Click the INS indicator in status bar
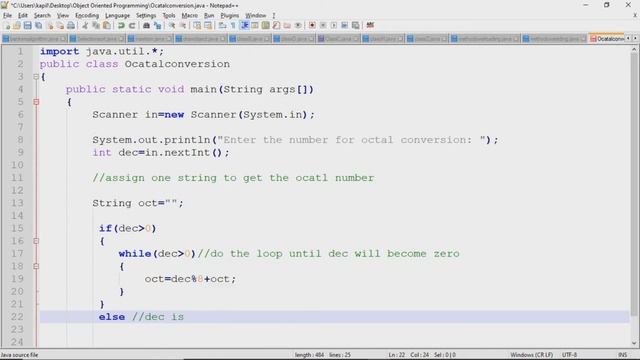The image size is (640, 360). tap(622, 355)
